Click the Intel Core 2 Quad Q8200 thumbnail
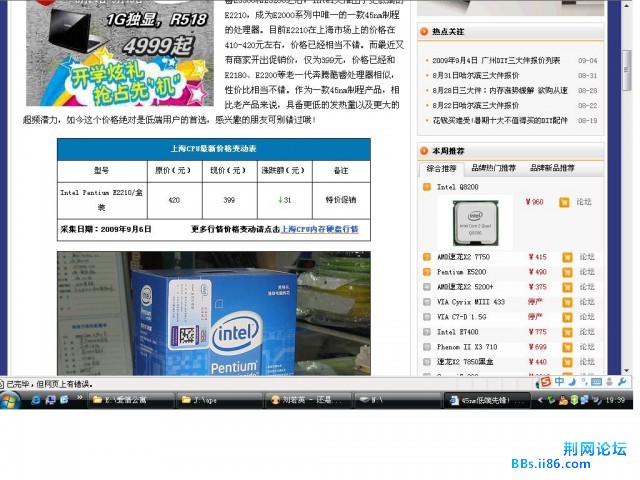The image size is (640, 480). [x=475, y=222]
